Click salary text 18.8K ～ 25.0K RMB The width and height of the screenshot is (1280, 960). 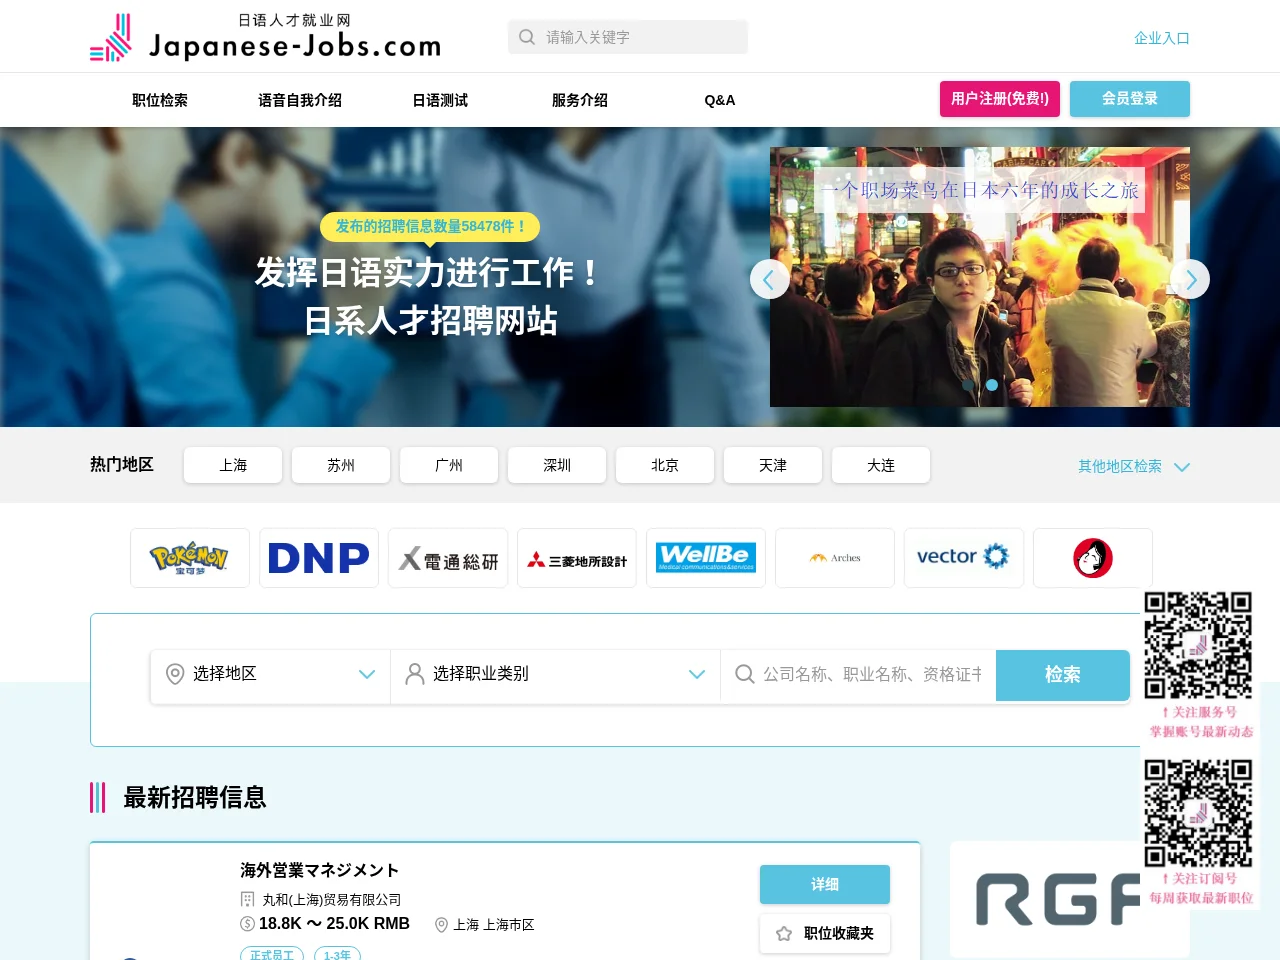pyautogui.click(x=334, y=924)
